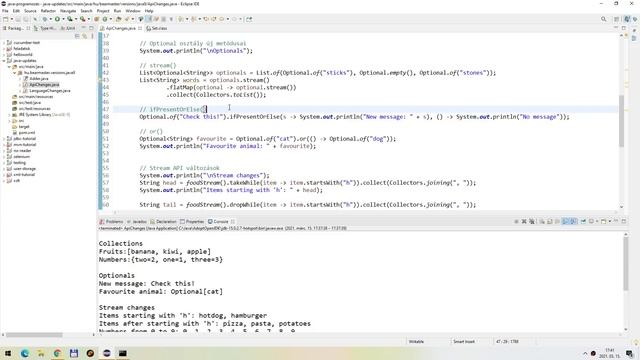Toggle Scroll Lock in Console toolbar
The height and width of the screenshot is (360, 640).
549,221
